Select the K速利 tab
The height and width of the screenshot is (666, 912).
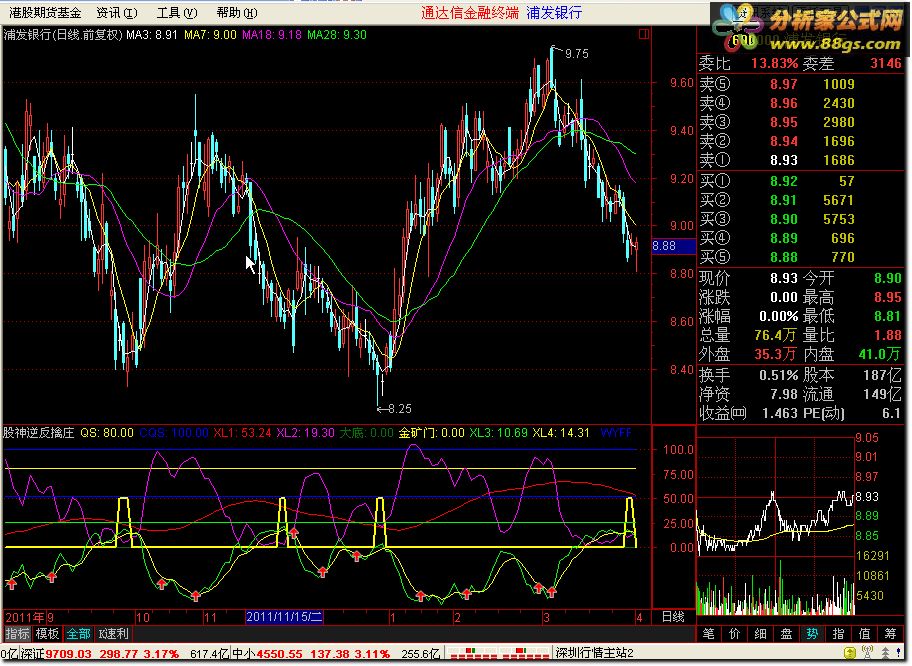(x=113, y=633)
